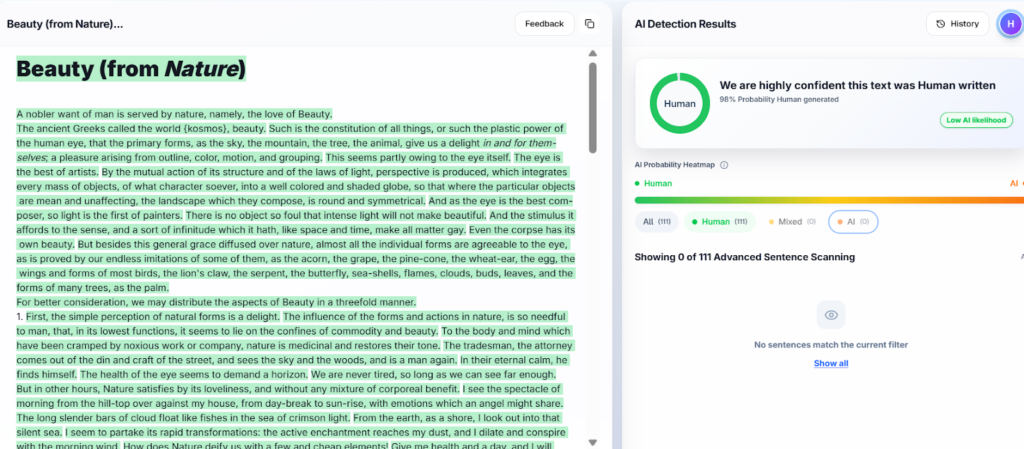Click the text 'AI Detection Results'
This screenshot has width=1024, height=449.
[685, 24]
